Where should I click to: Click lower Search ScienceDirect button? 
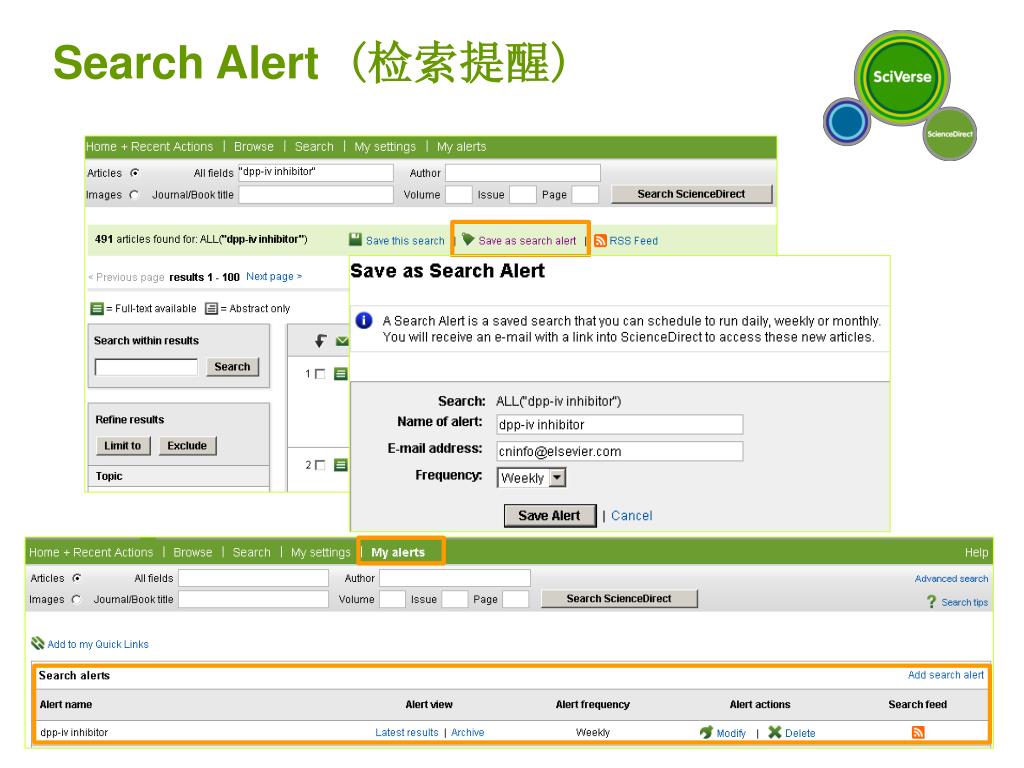click(x=618, y=598)
